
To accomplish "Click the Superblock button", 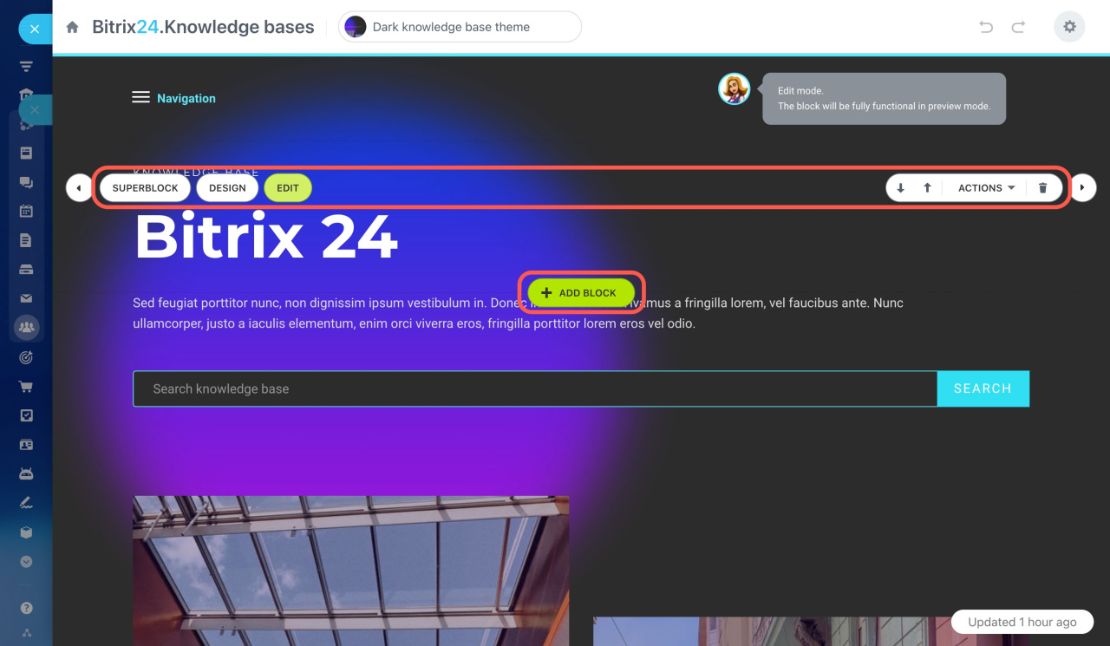I will 145,188.
